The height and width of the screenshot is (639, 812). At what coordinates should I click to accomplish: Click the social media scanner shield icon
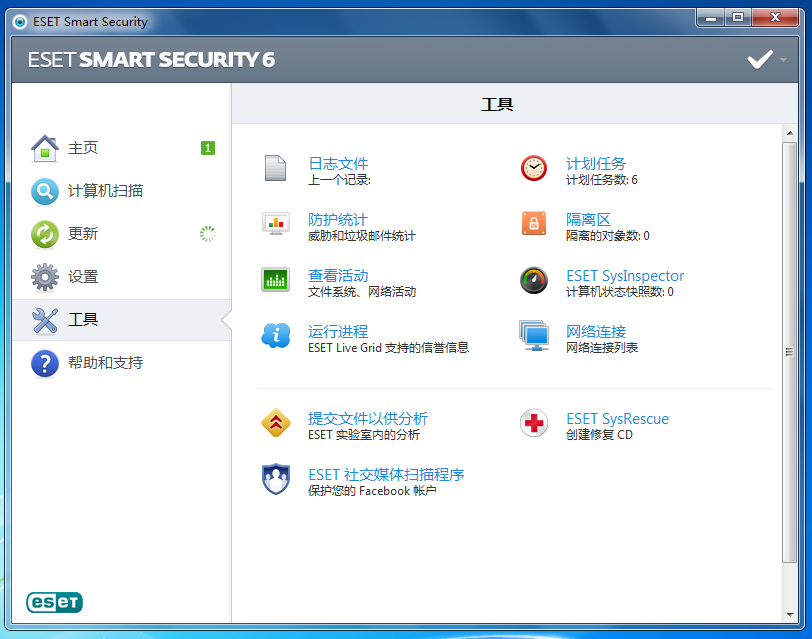click(x=276, y=479)
